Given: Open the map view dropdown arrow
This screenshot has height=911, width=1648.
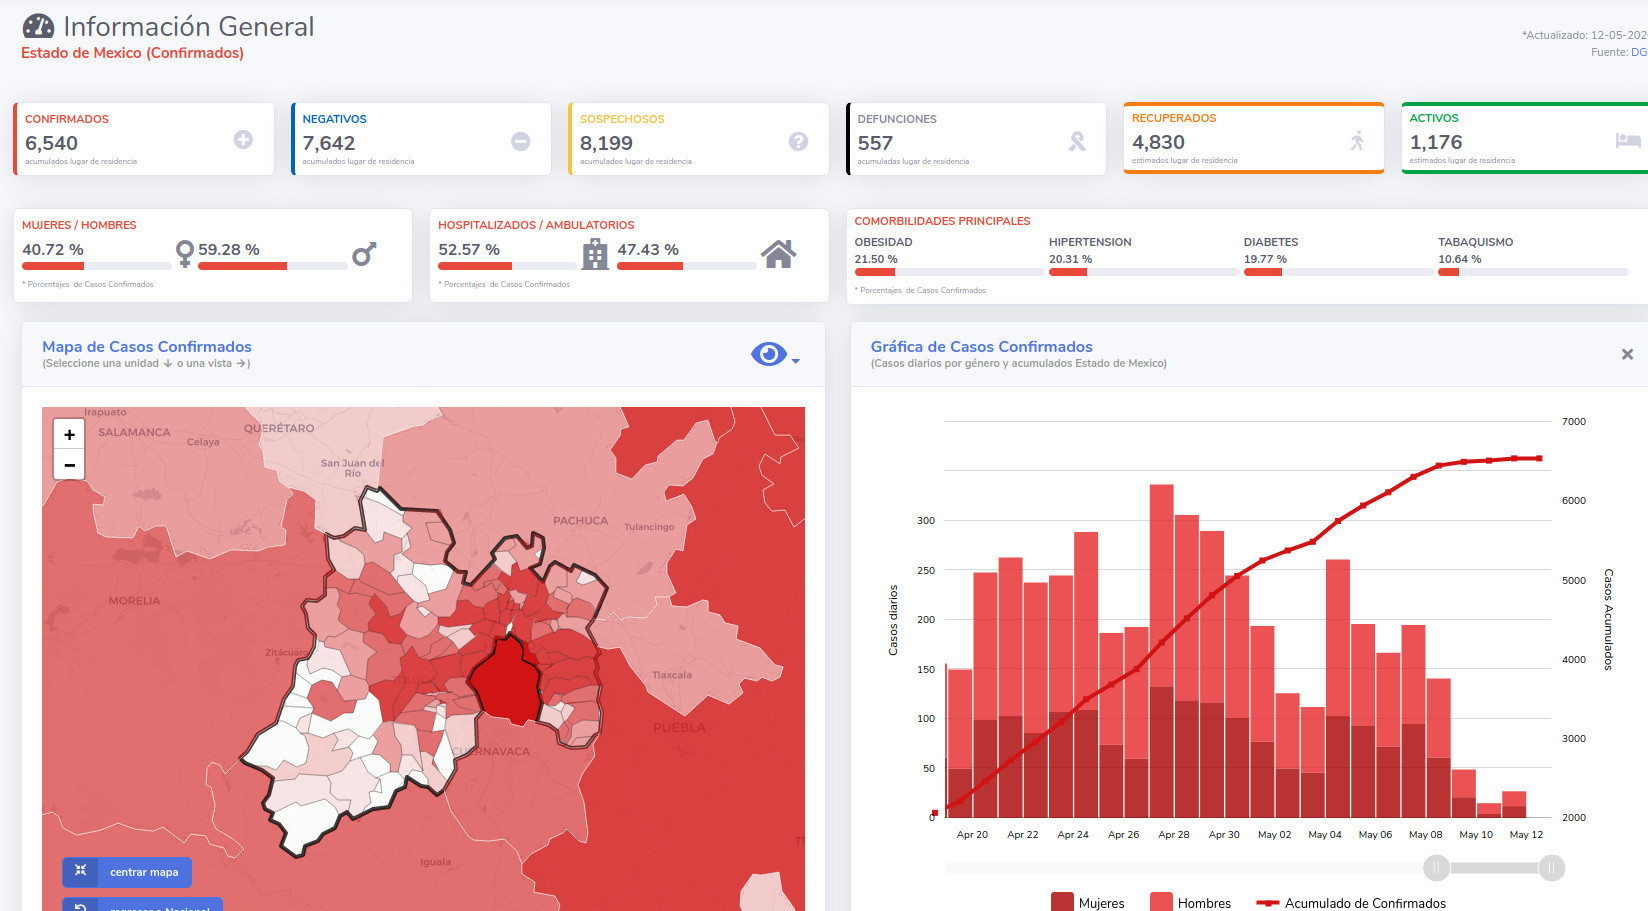Looking at the screenshot, I should coord(796,361).
